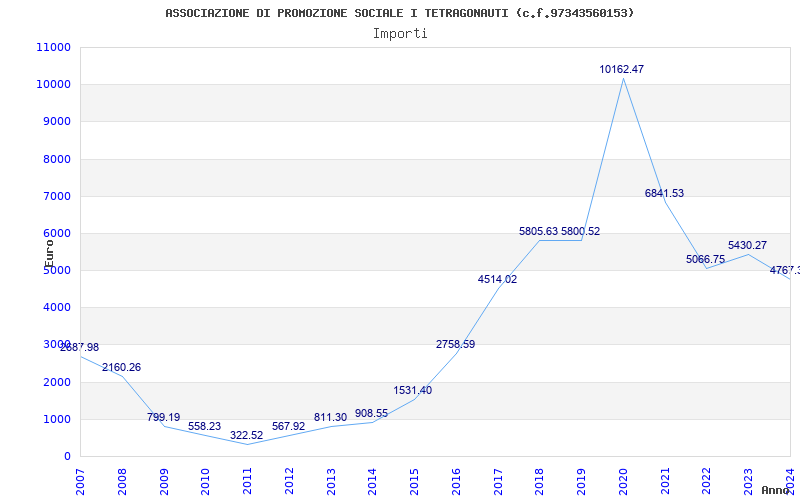Select the y-axis tick 10000
This screenshot has height=500, width=800.
[54, 84]
